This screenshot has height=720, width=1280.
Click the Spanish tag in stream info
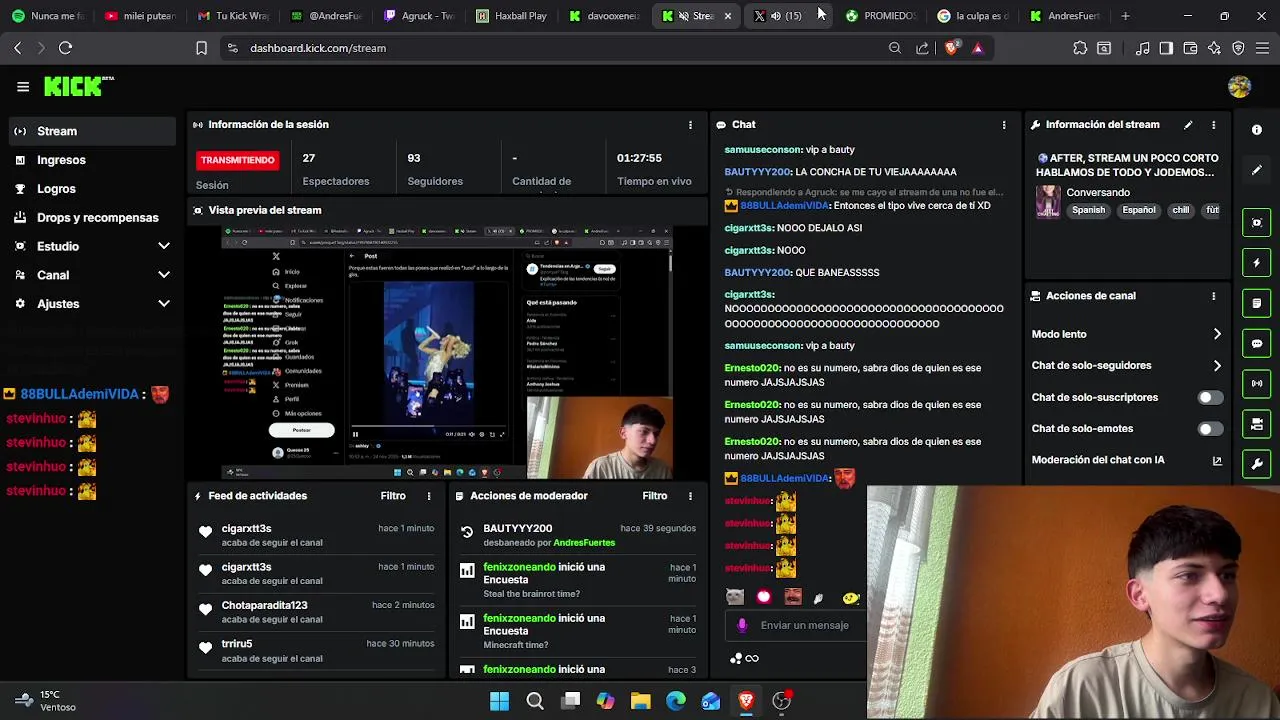(1088, 211)
